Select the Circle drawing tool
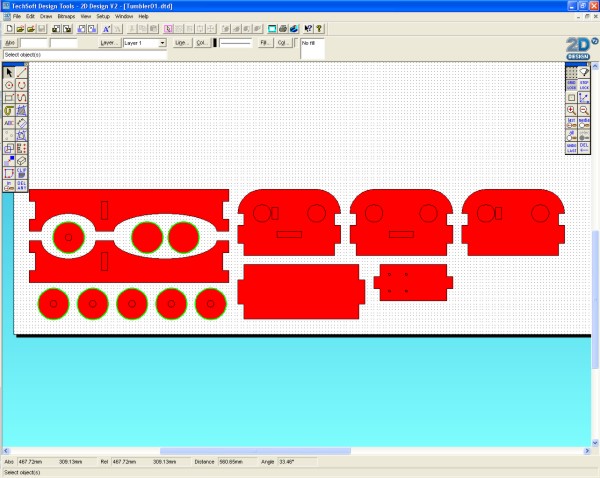600x478 pixels. (9, 85)
